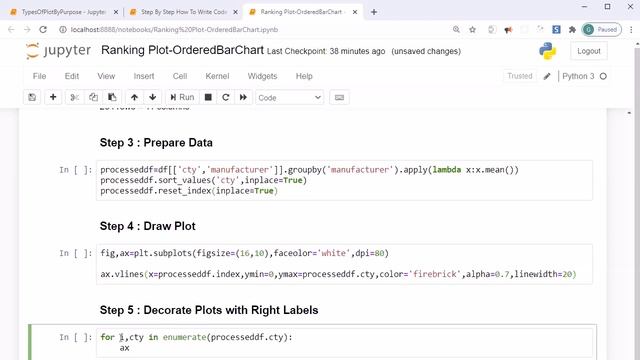Select heading Step 5 : Decorate Plots with Right Labels

pos(209,310)
